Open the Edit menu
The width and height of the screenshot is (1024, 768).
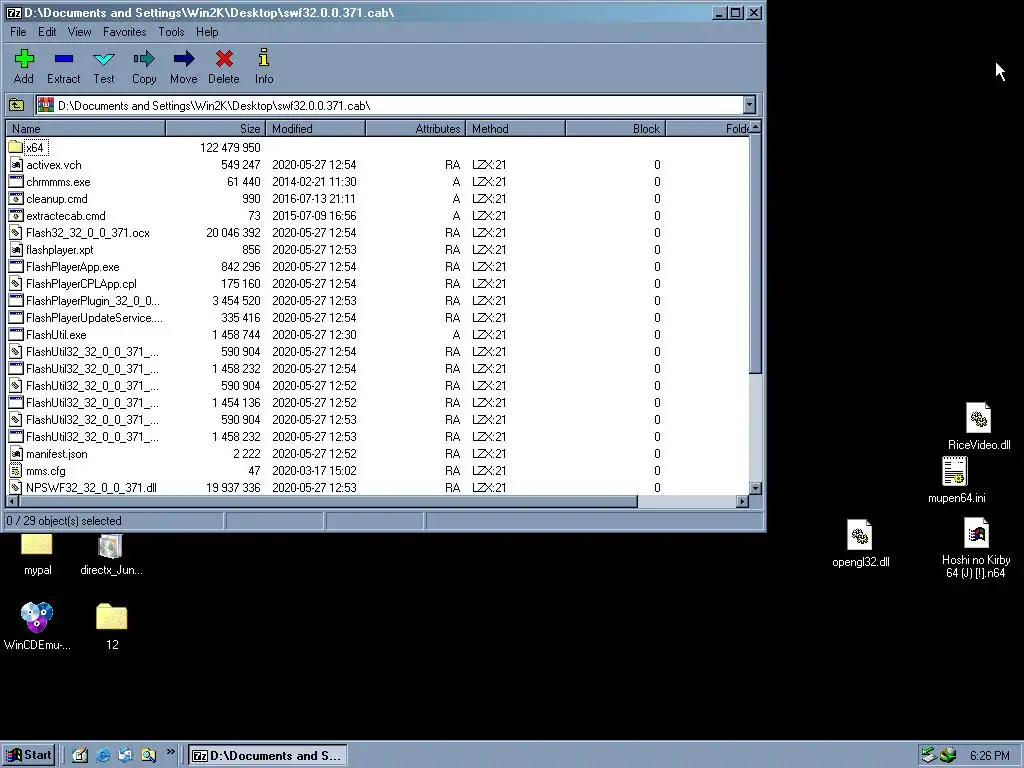click(47, 32)
